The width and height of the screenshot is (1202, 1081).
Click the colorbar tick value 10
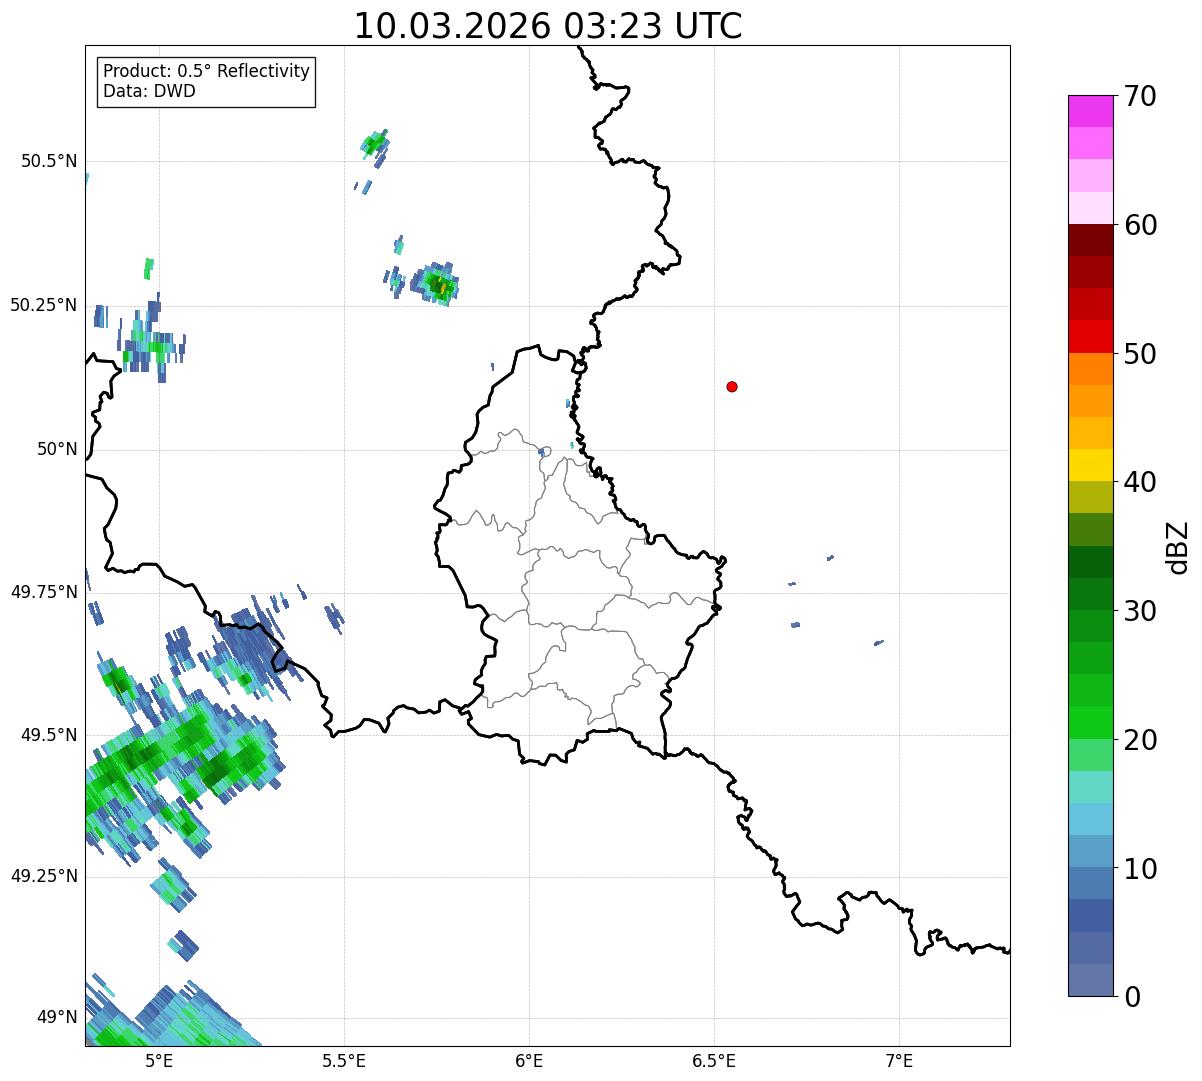pos(1140,869)
